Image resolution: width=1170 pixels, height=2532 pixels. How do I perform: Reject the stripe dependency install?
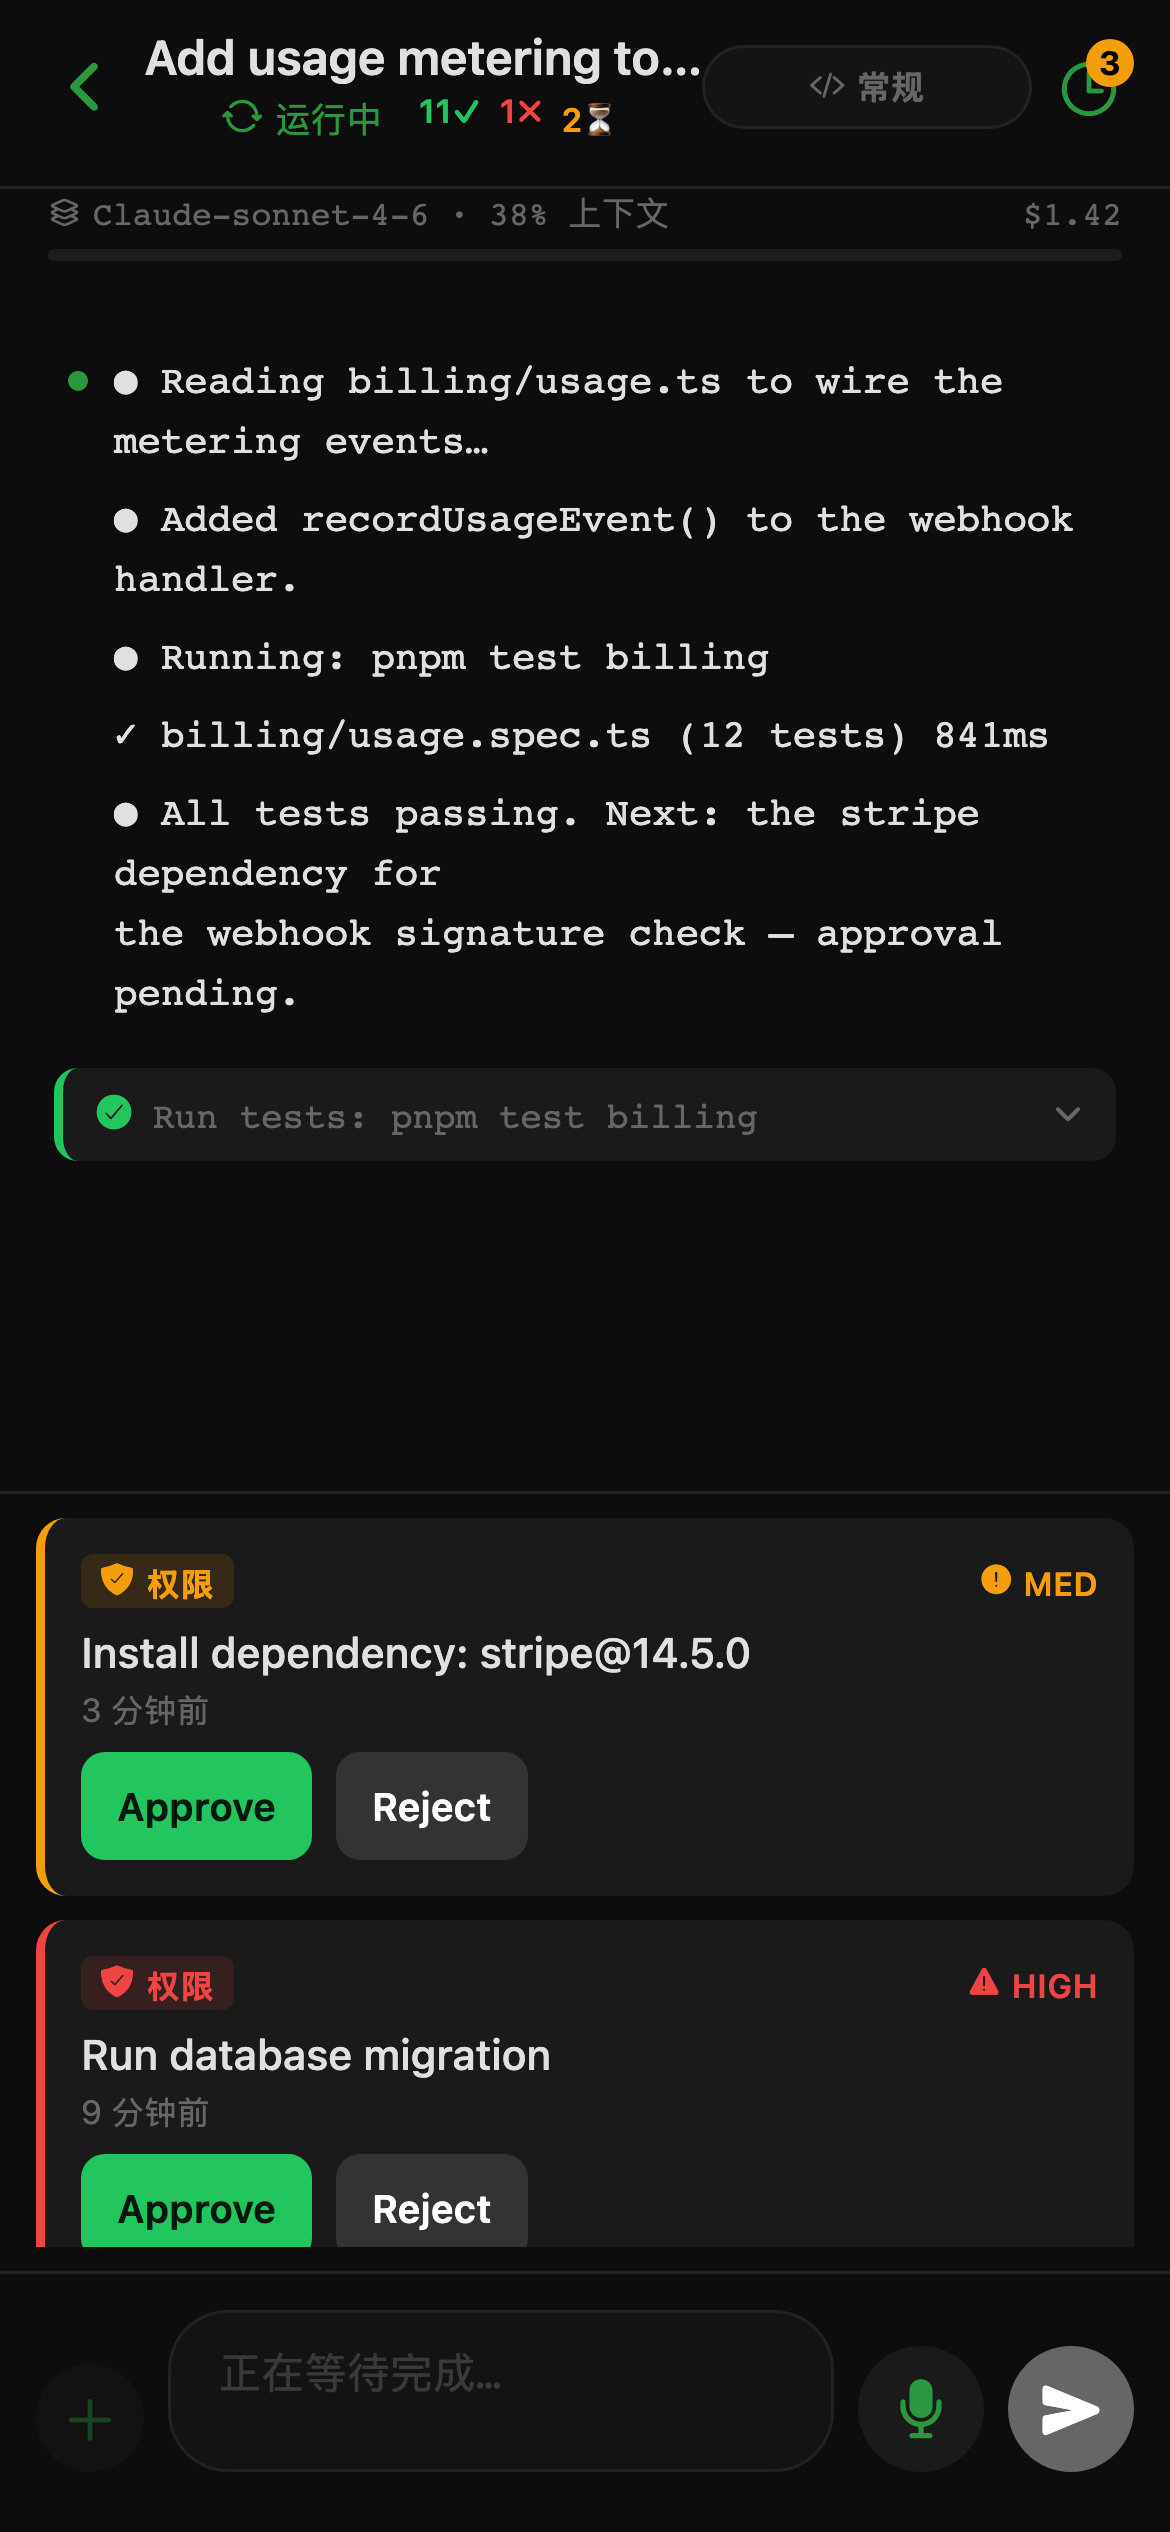[432, 1806]
